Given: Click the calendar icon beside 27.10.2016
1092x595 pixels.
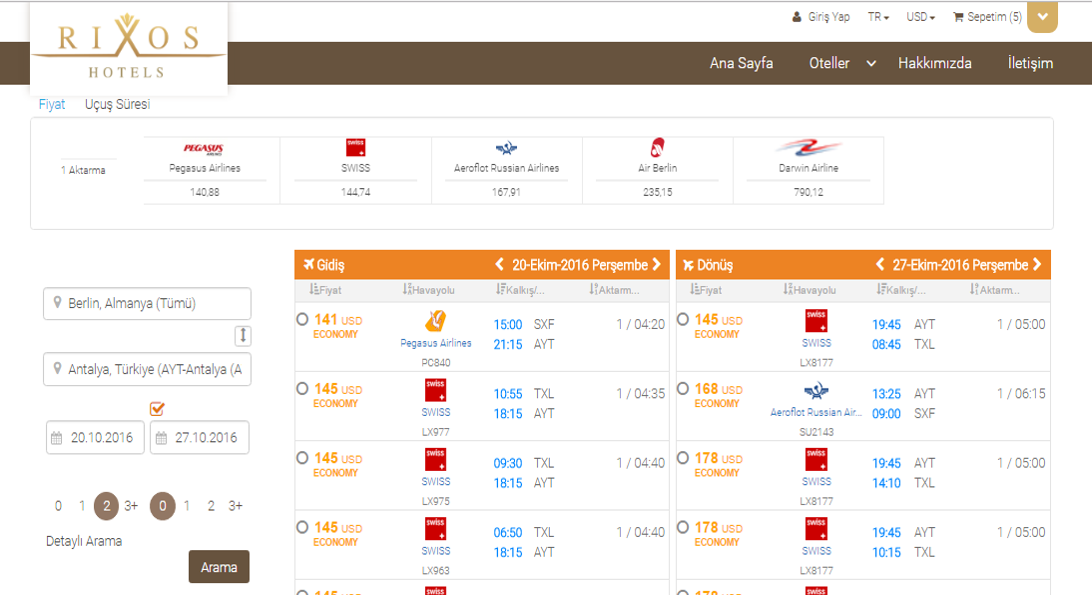Looking at the screenshot, I should click(x=162, y=438).
